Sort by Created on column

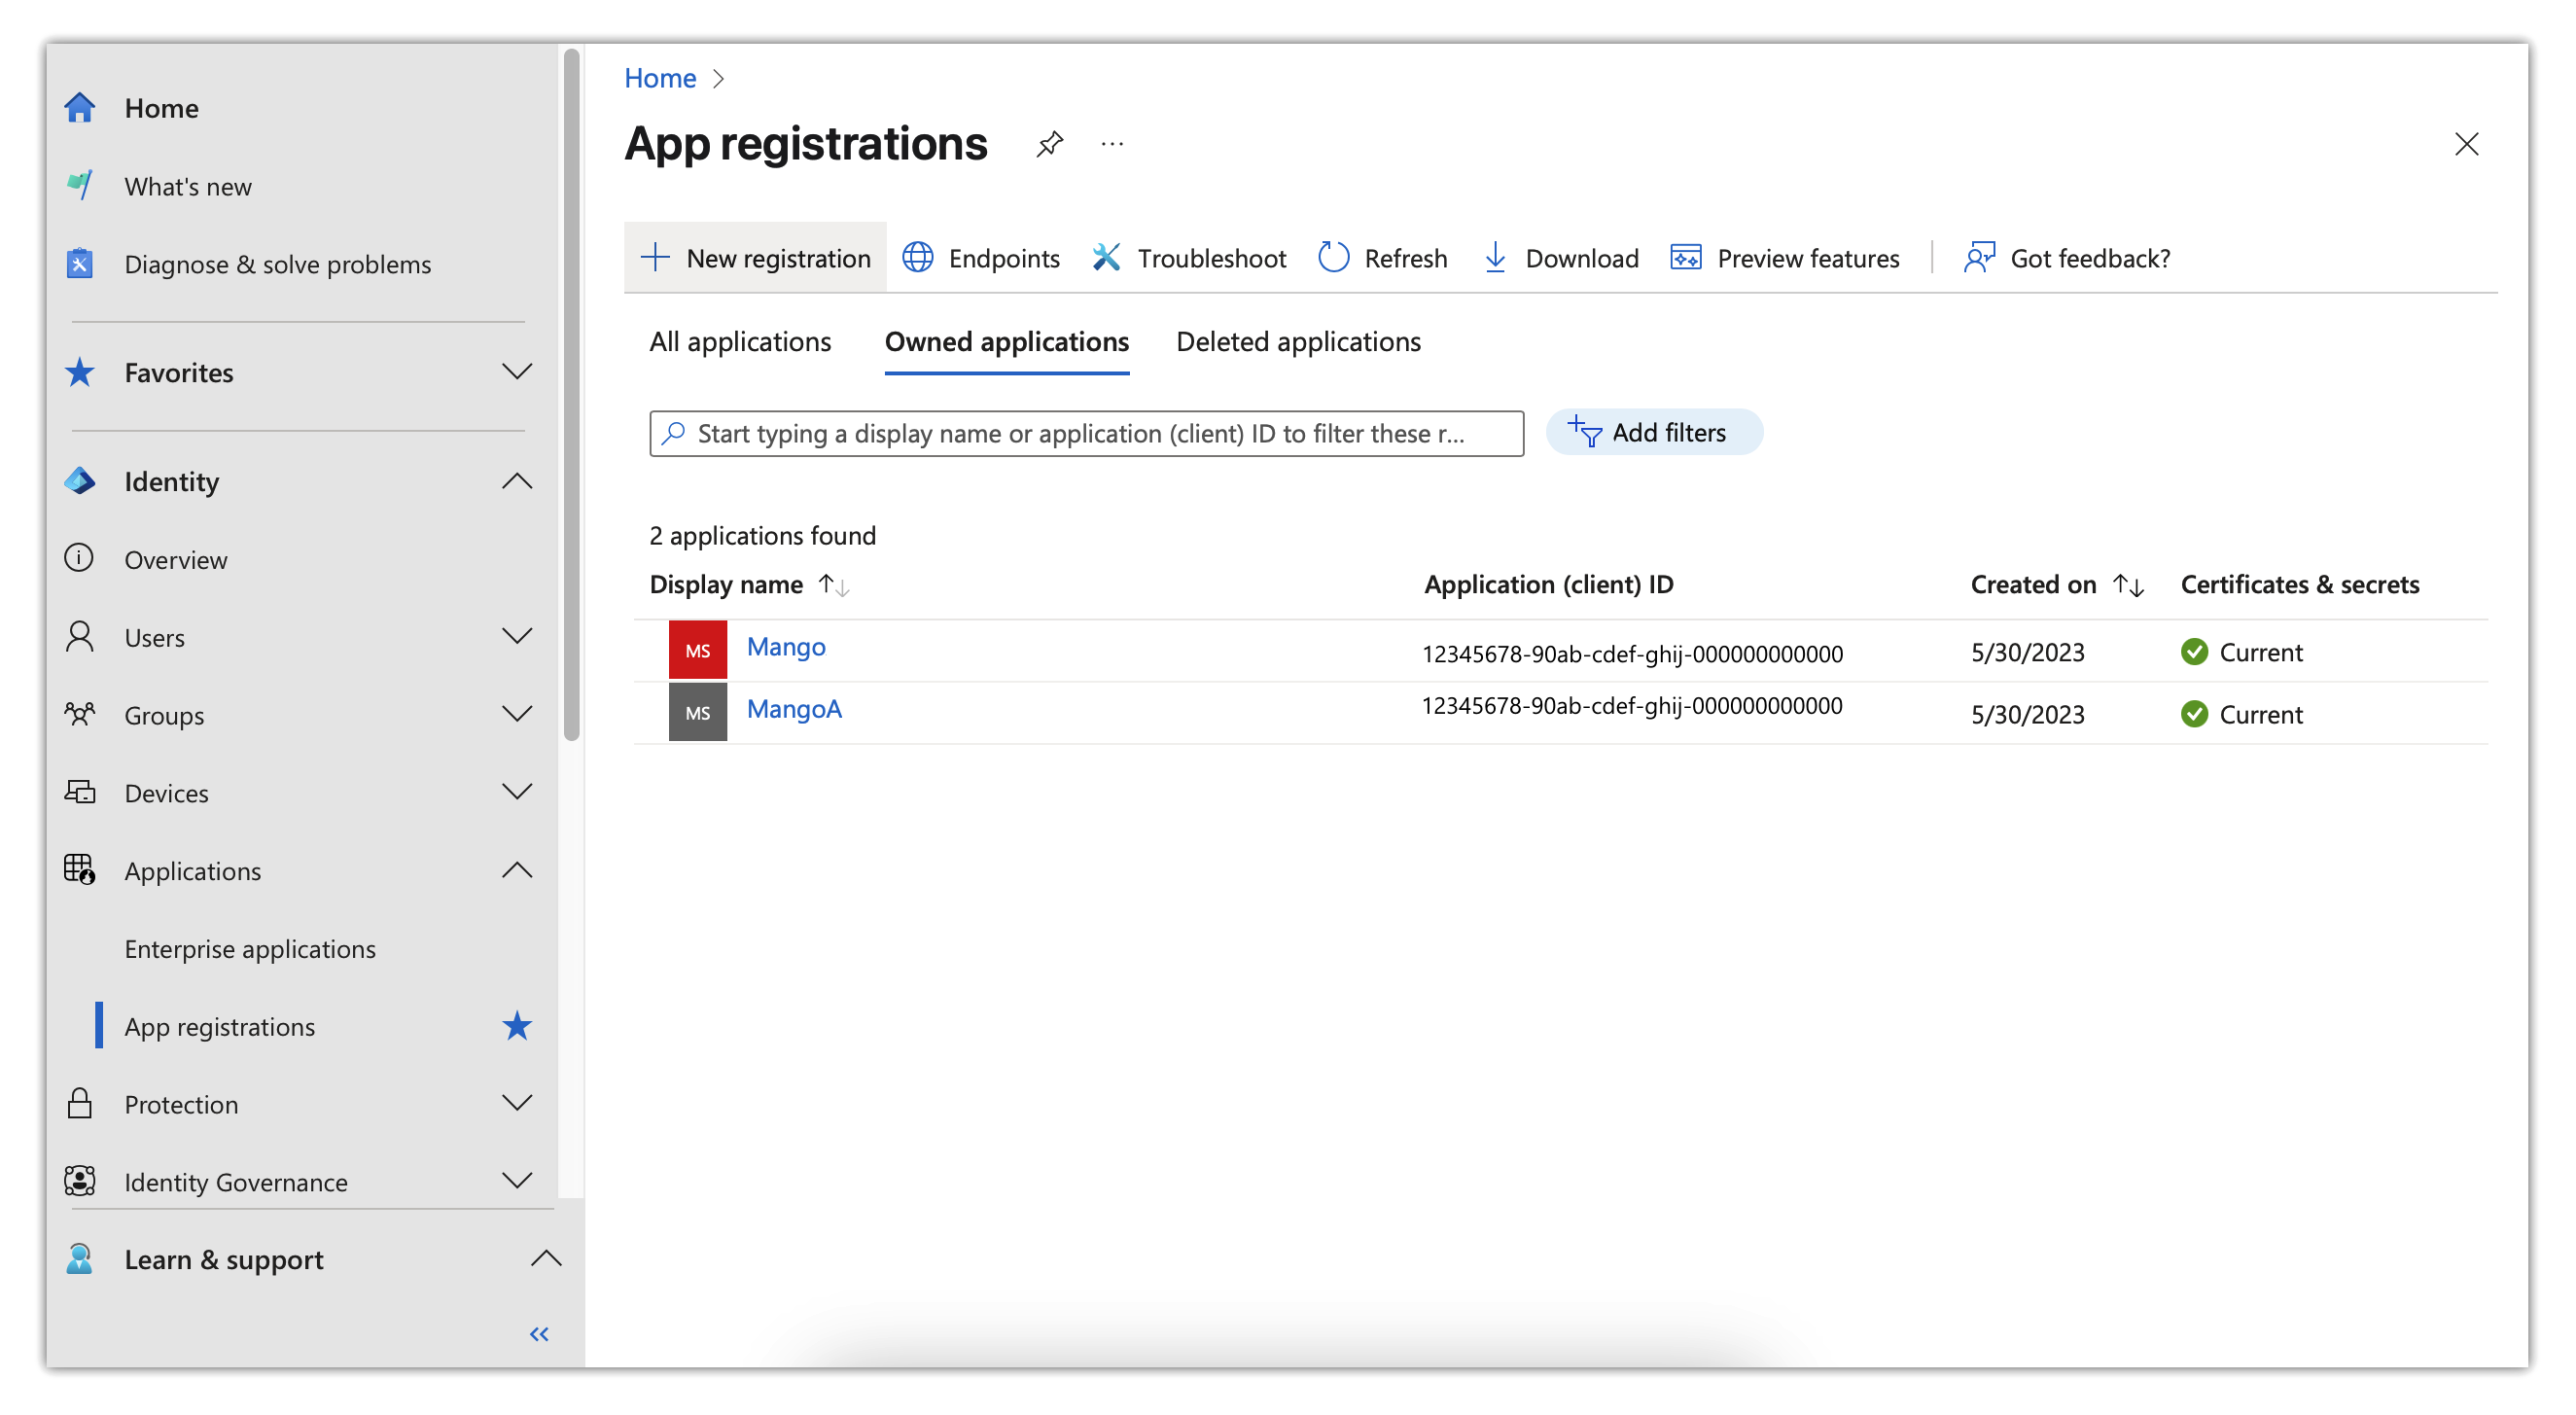click(2128, 585)
